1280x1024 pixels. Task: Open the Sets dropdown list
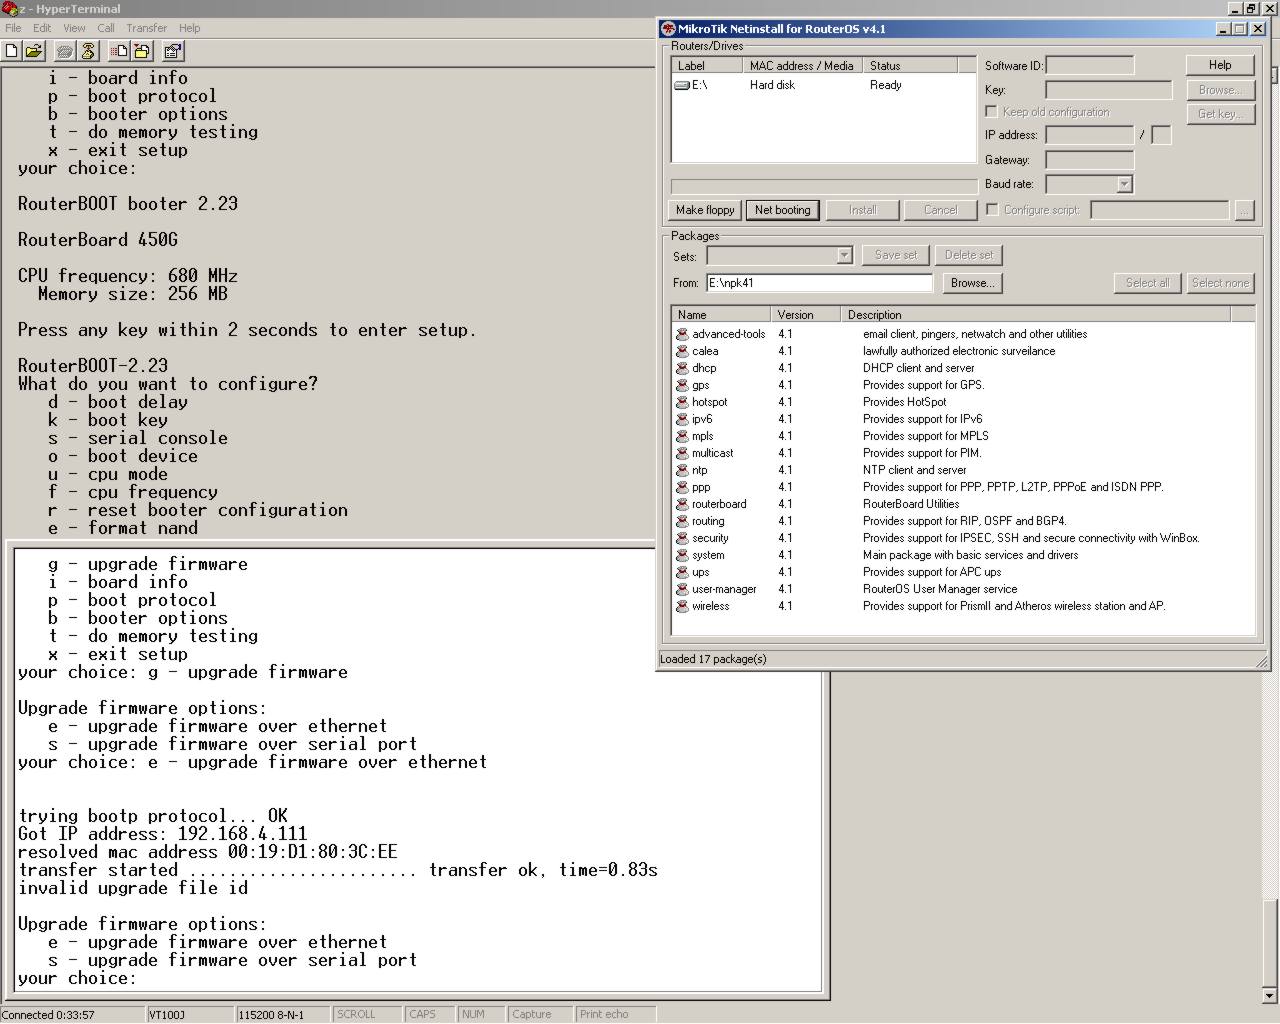pos(844,255)
